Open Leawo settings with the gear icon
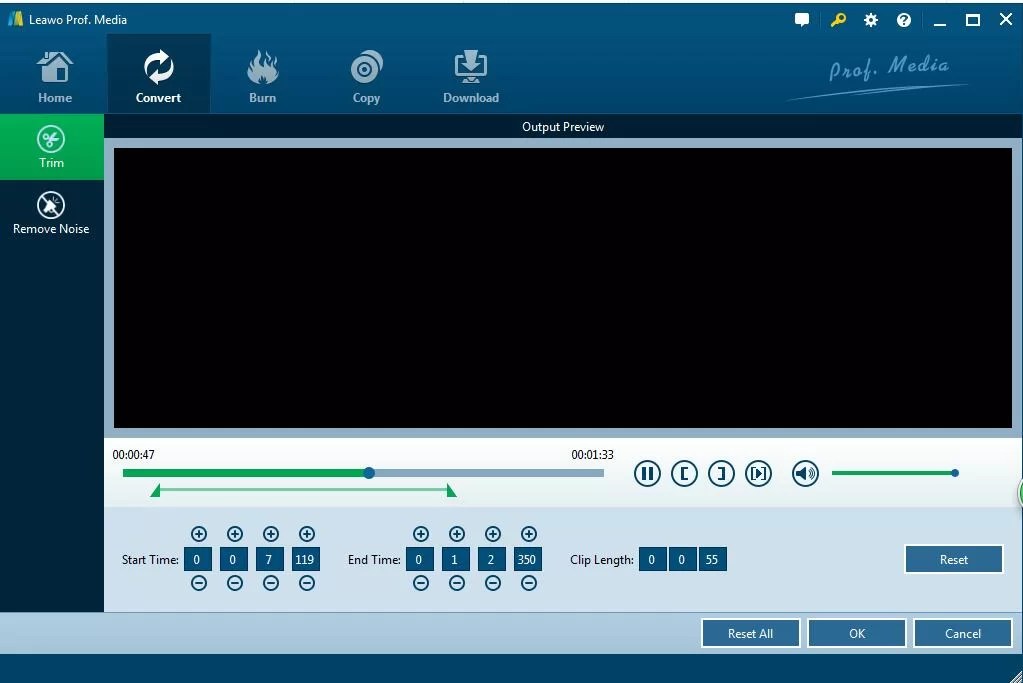Viewport: 1023px width, 683px height. coord(870,19)
